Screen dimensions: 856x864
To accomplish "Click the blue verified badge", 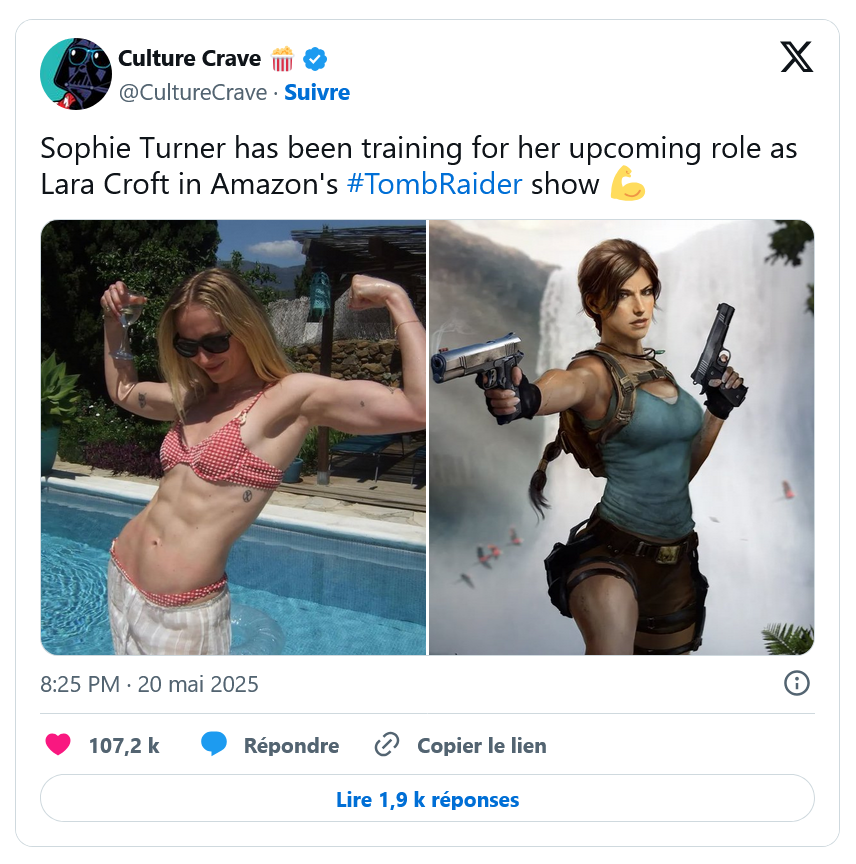I will point(315,59).
